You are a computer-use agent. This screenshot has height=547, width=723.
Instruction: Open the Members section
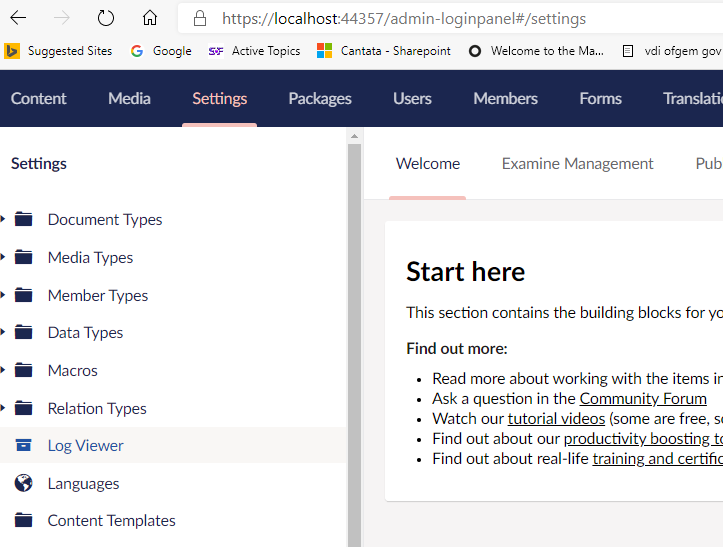[x=505, y=98]
